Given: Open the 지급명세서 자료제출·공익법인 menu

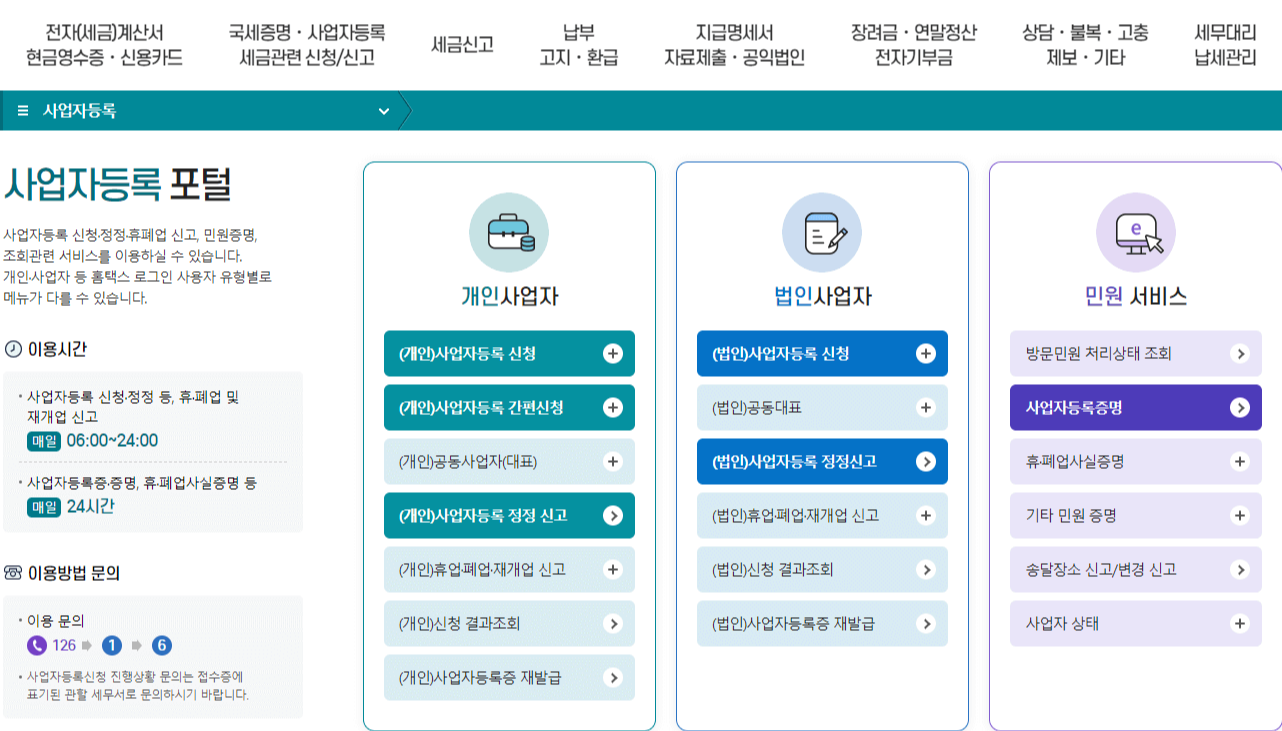Looking at the screenshot, I should coord(734,45).
